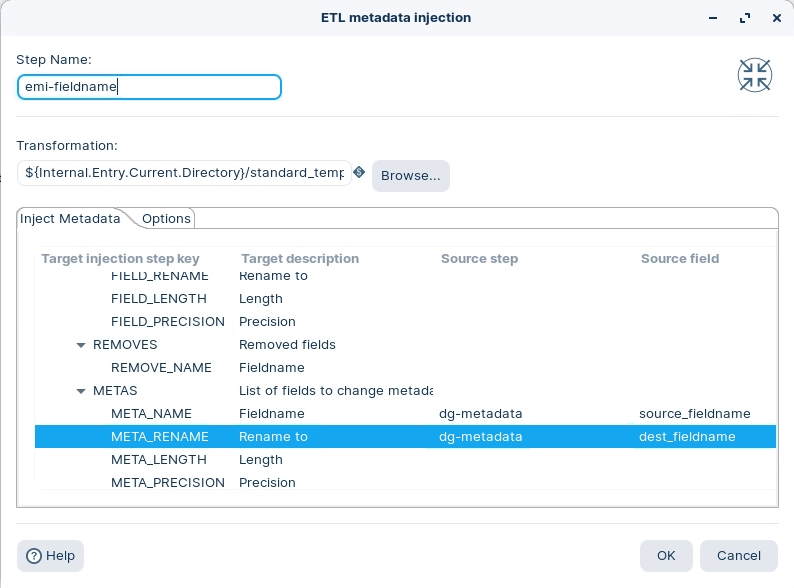Click the variable diamond icon beside transformation field

click(x=359, y=172)
